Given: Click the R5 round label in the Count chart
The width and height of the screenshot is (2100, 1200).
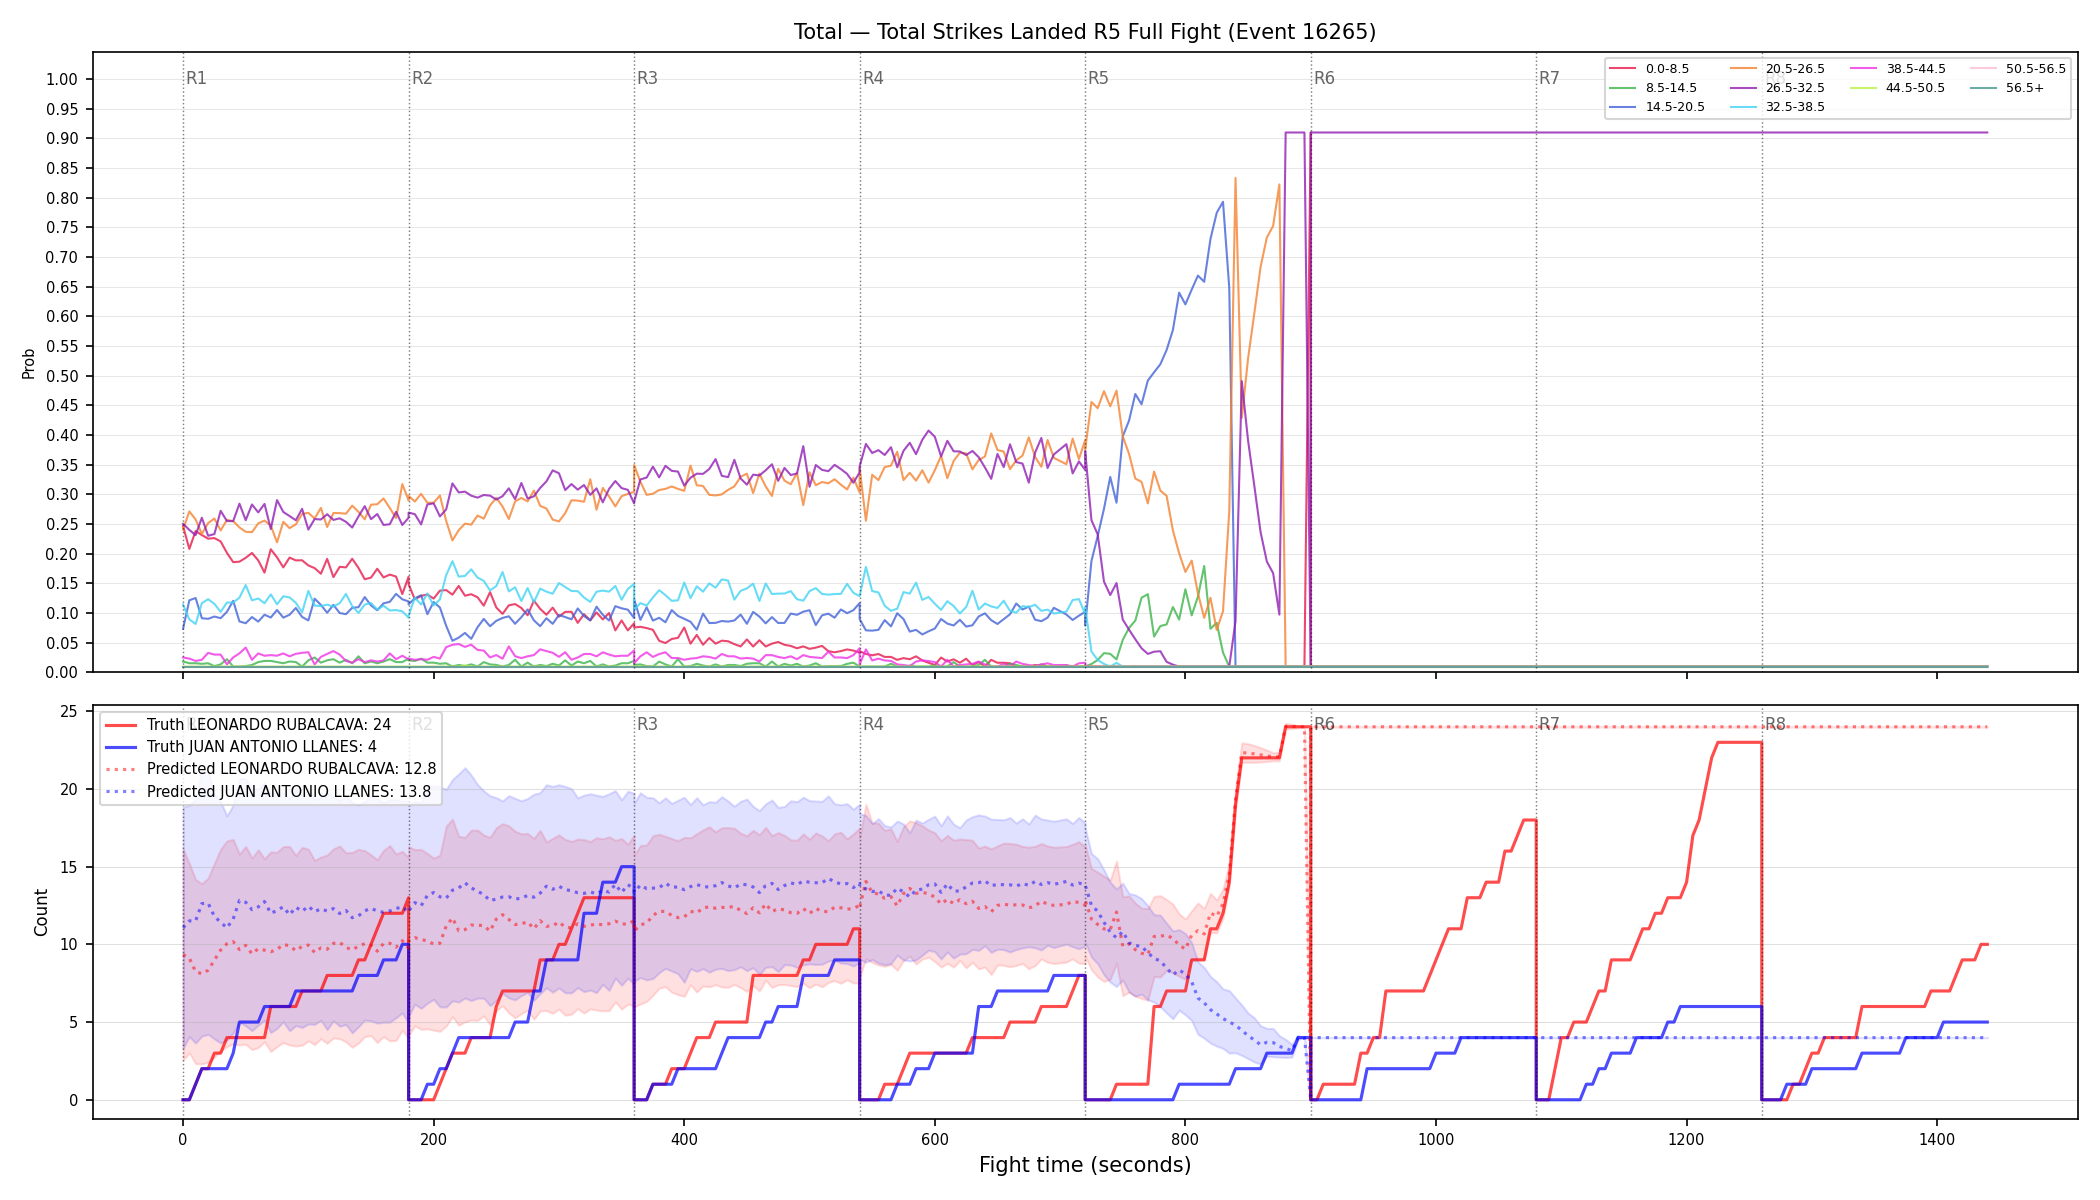Looking at the screenshot, I should (x=1098, y=724).
